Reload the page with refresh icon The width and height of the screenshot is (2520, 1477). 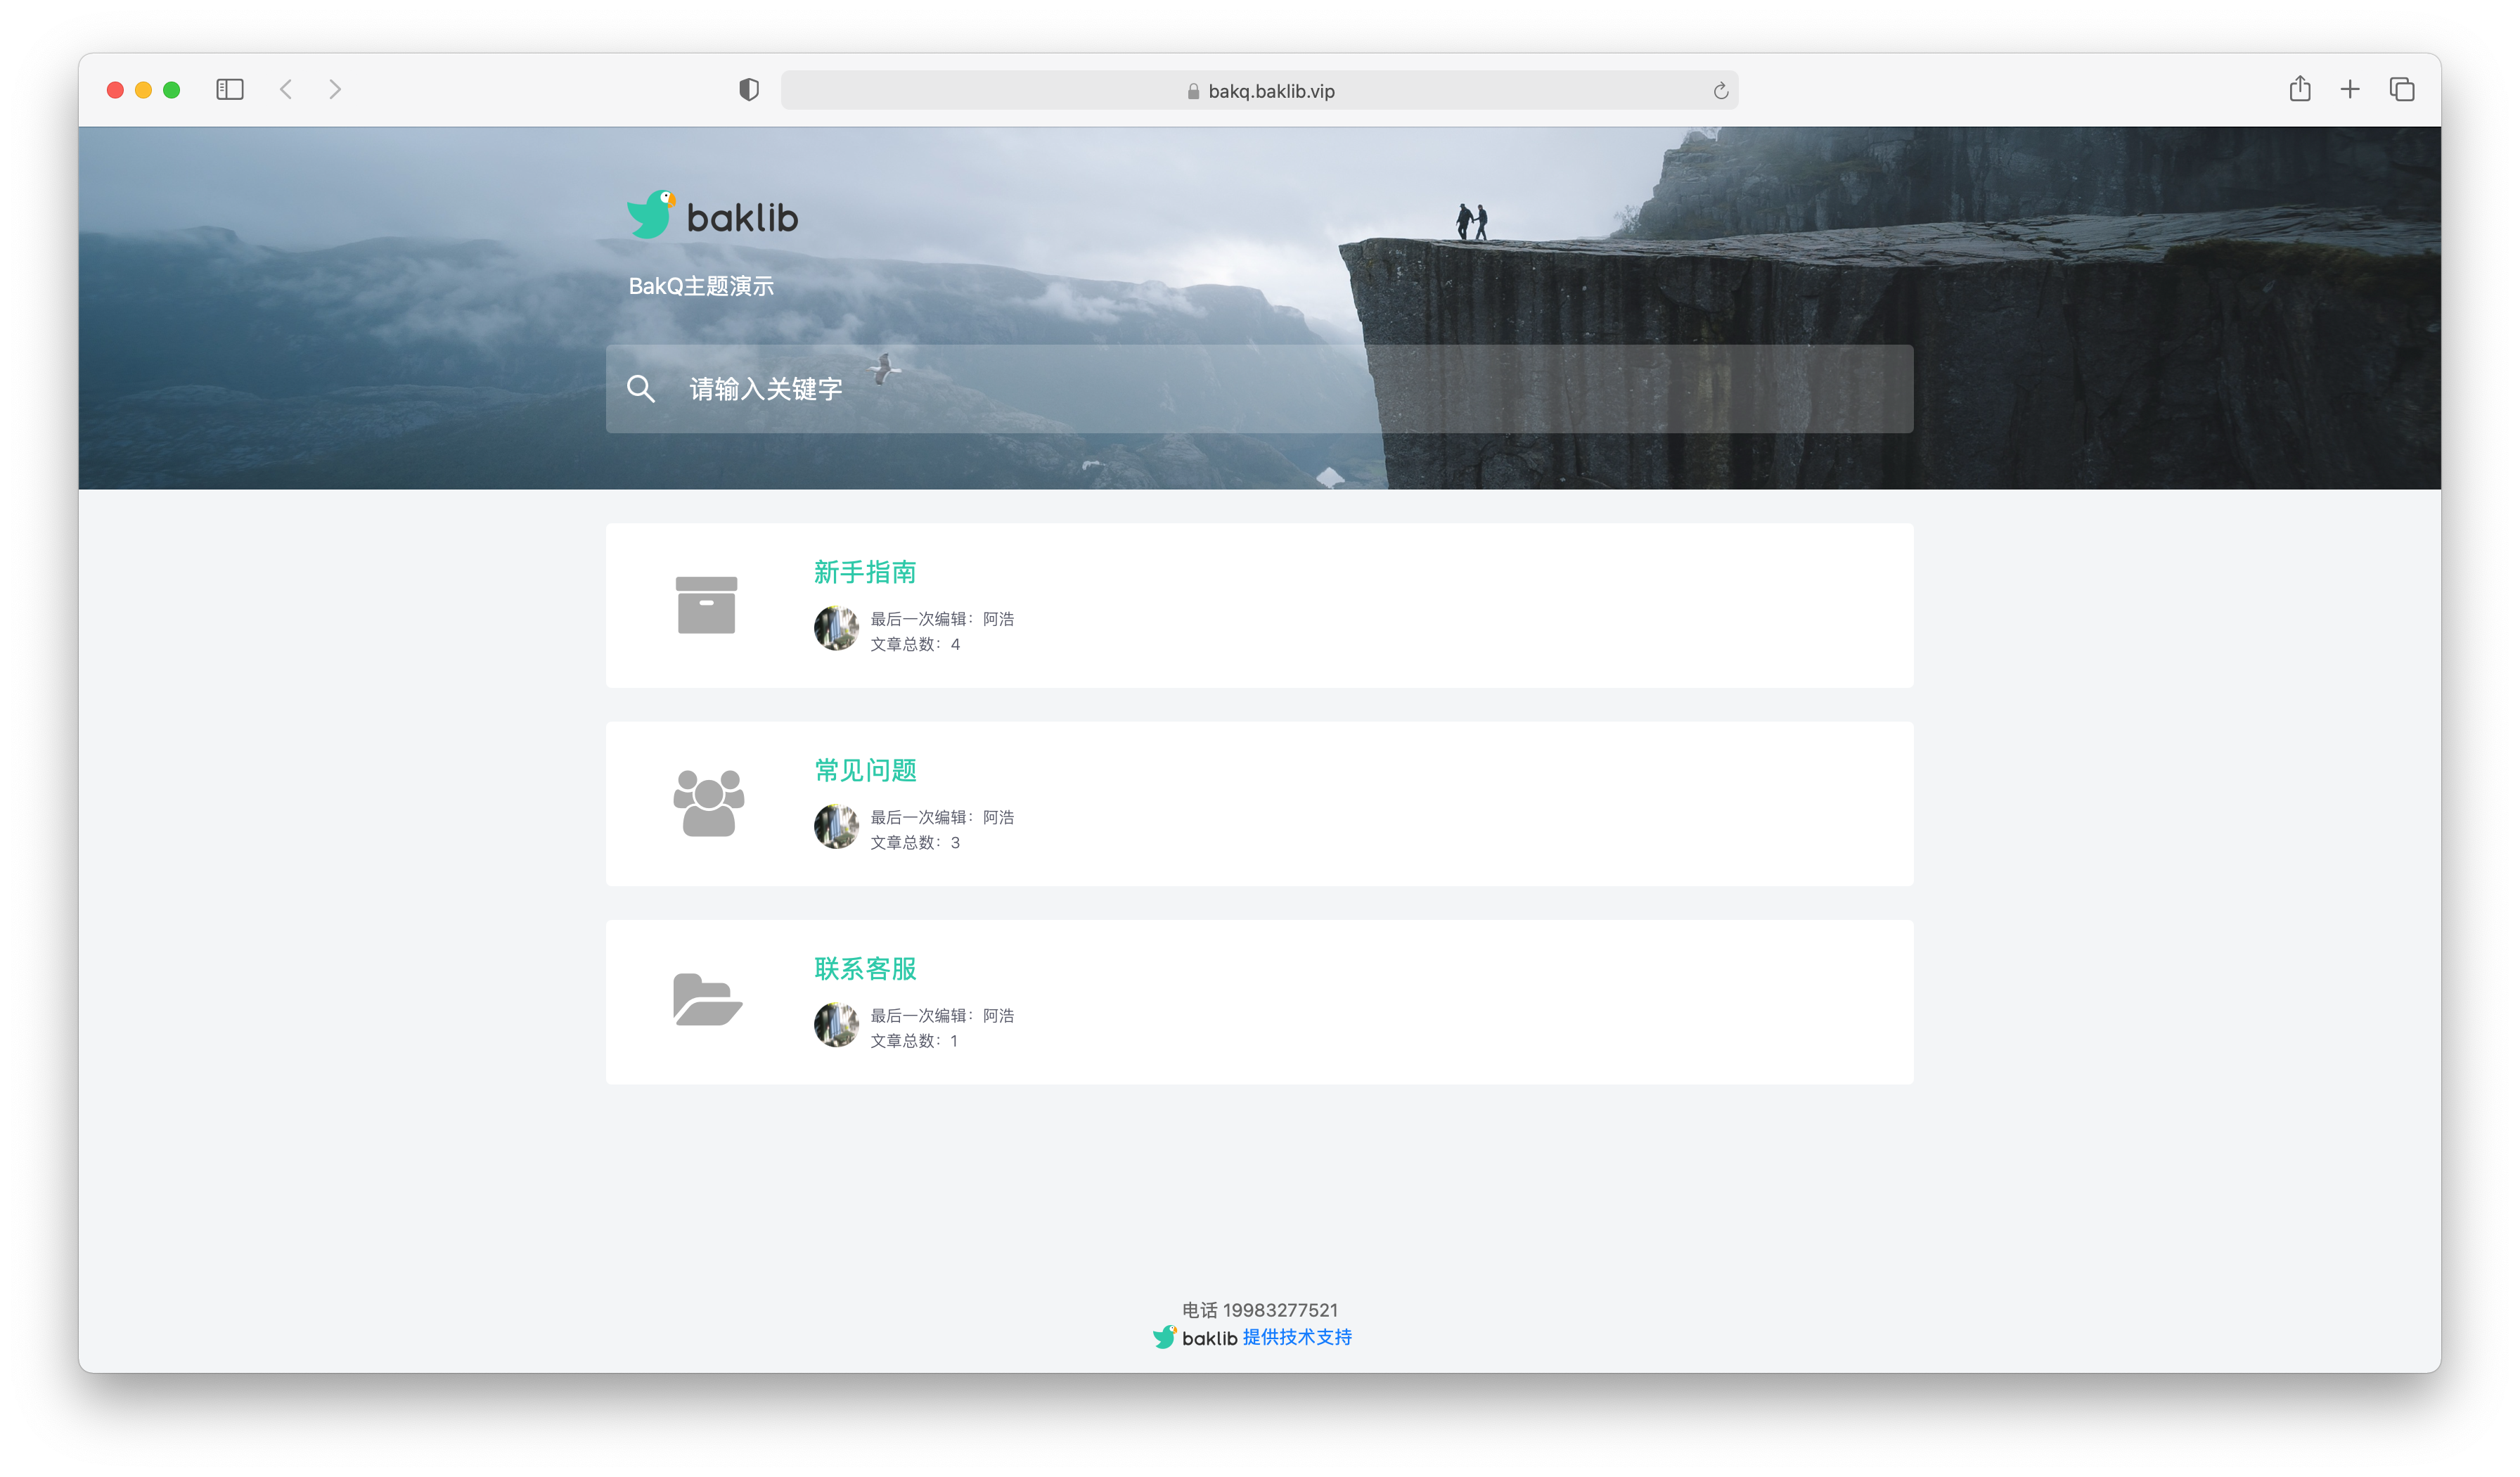[x=1720, y=91]
